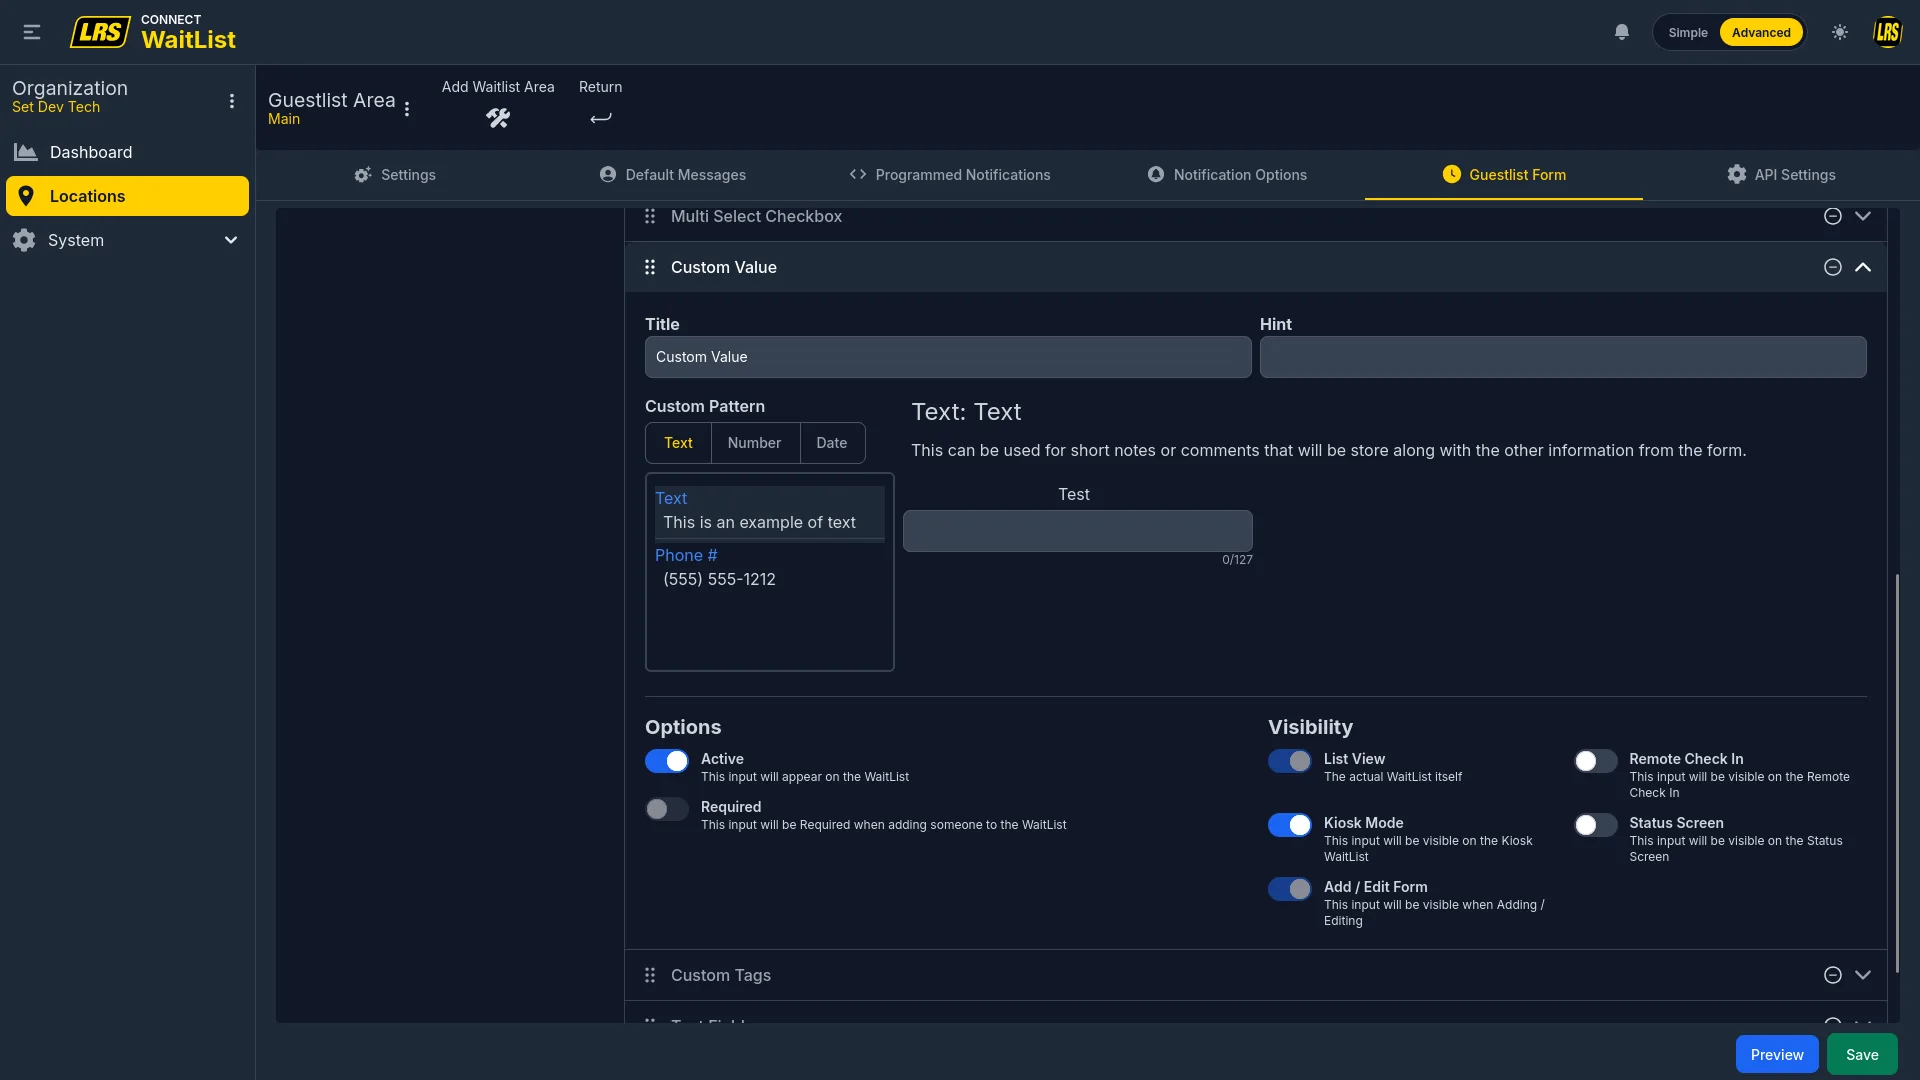Remove the Multi Select Checkbox field with minus icon
The height and width of the screenshot is (1080, 1920).
(1833, 216)
